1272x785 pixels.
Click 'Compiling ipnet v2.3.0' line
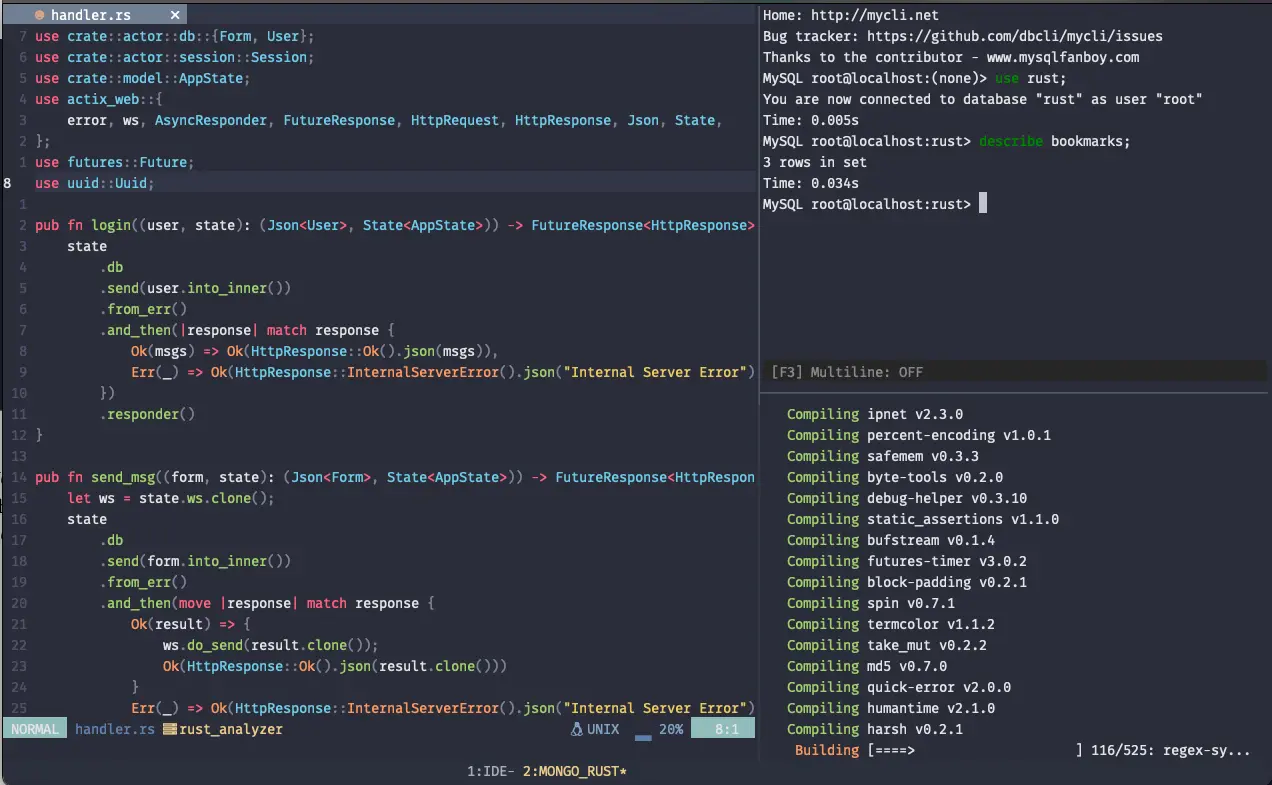point(875,414)
